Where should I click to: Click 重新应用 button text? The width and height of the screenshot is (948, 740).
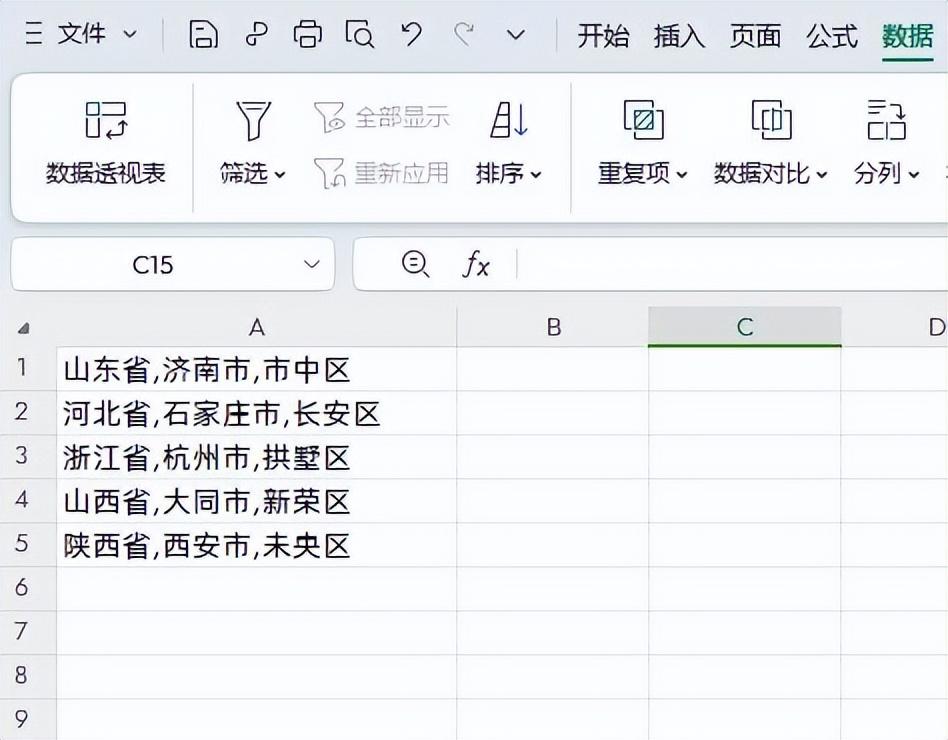pyautogui.click(x=401, y=174)
